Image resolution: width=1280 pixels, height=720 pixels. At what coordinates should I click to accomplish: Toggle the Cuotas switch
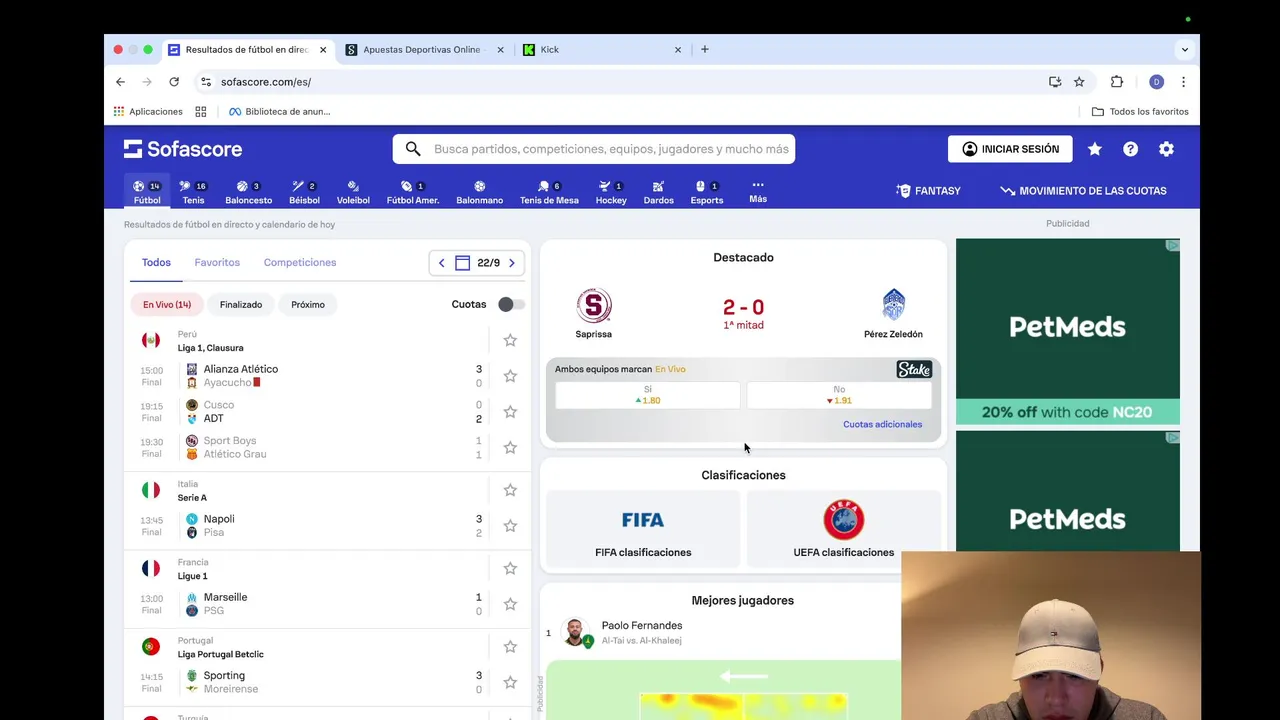pyautogui.click(x=510, y=304)
